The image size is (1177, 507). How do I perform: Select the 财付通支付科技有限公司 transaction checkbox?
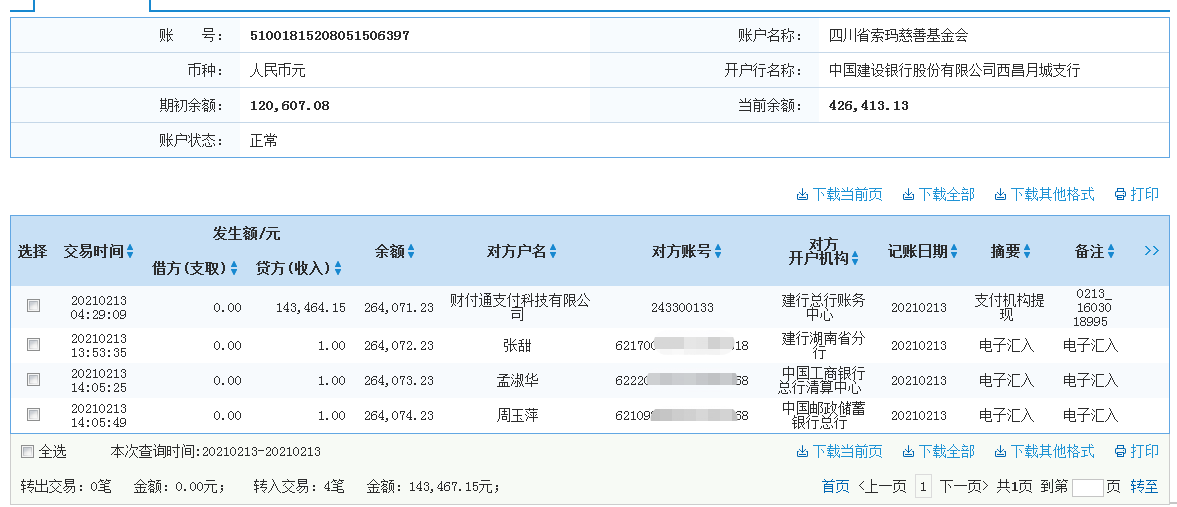(x=34, y=306)
